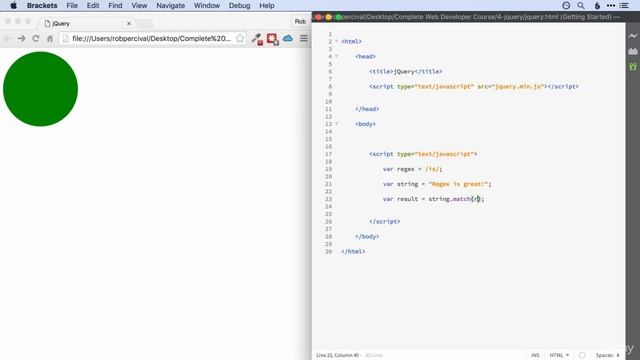
Task: Collapse the head tag fold arrow
Action: click(x=336, y=56)
